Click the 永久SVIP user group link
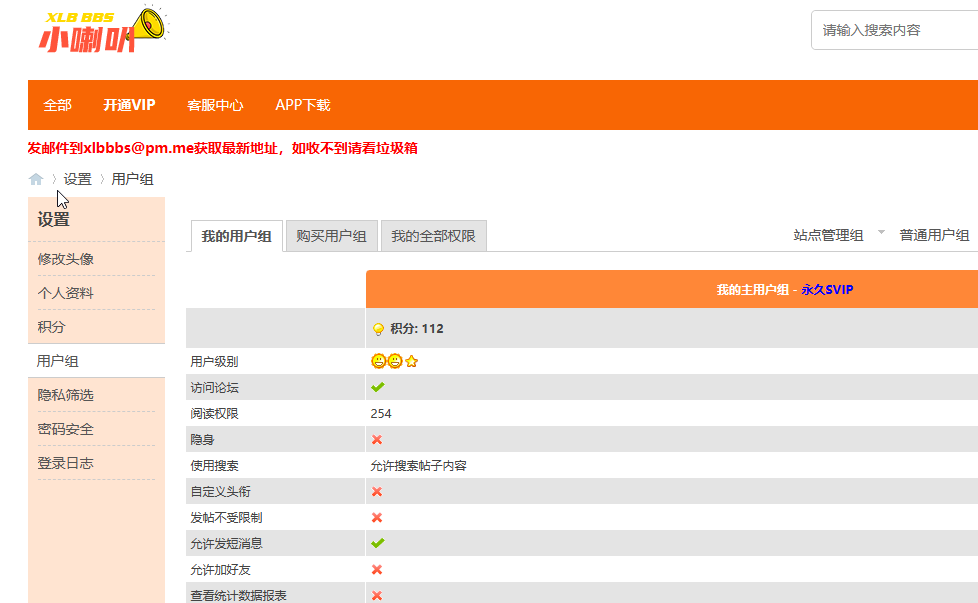The image size is (978, 603). pos(827,289)
